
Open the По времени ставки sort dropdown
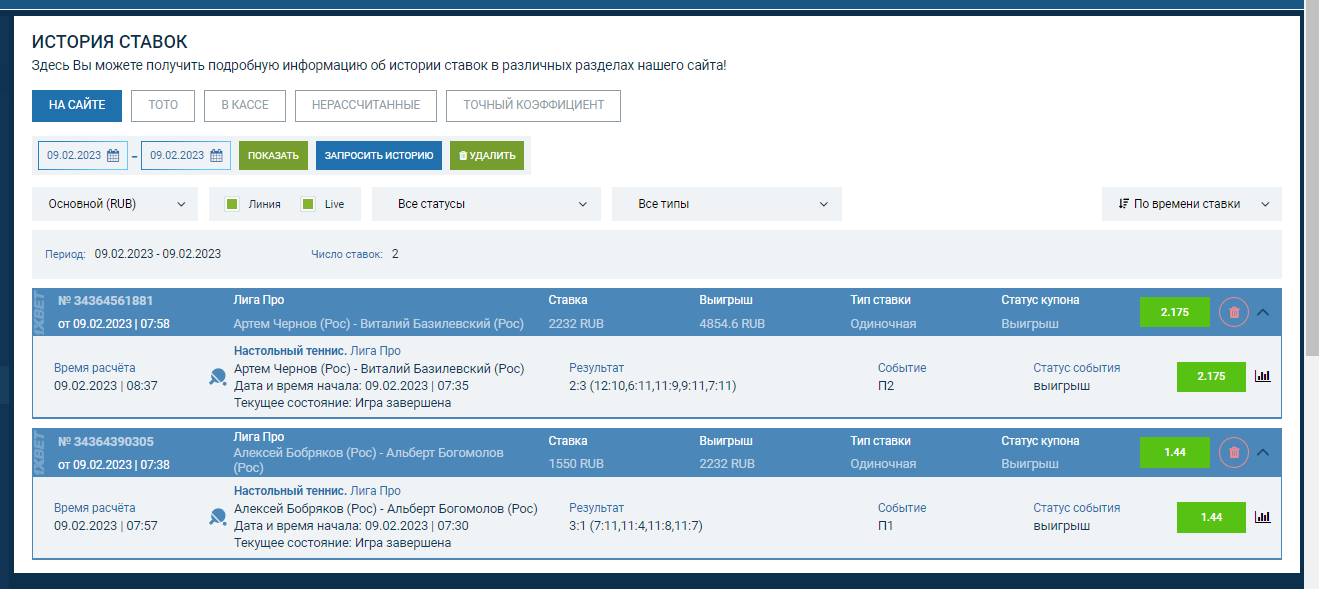pos(1191,204)
